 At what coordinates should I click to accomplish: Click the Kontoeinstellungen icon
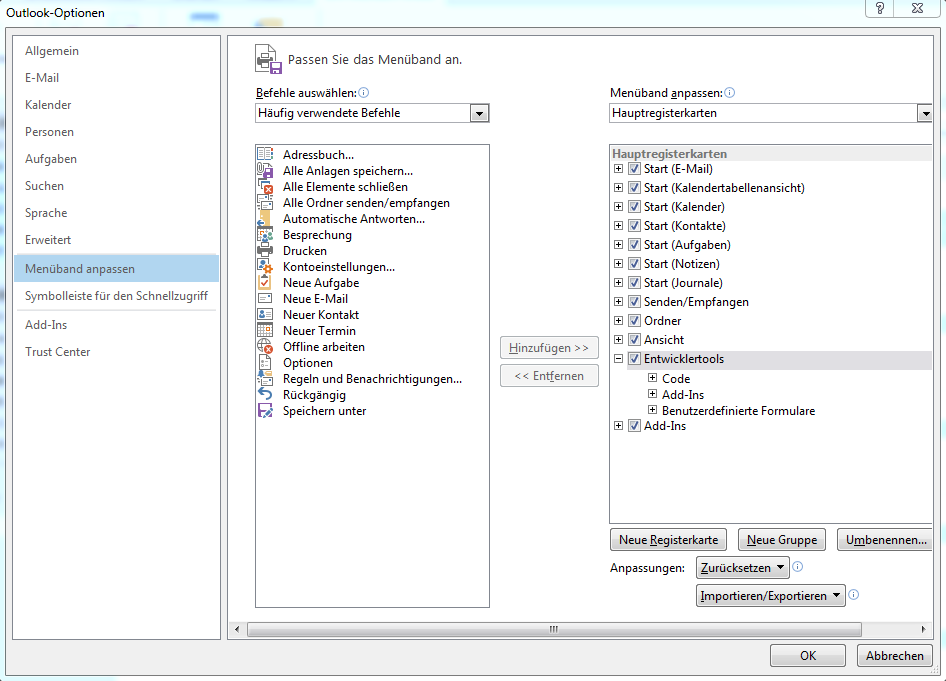tap(265, 267)
